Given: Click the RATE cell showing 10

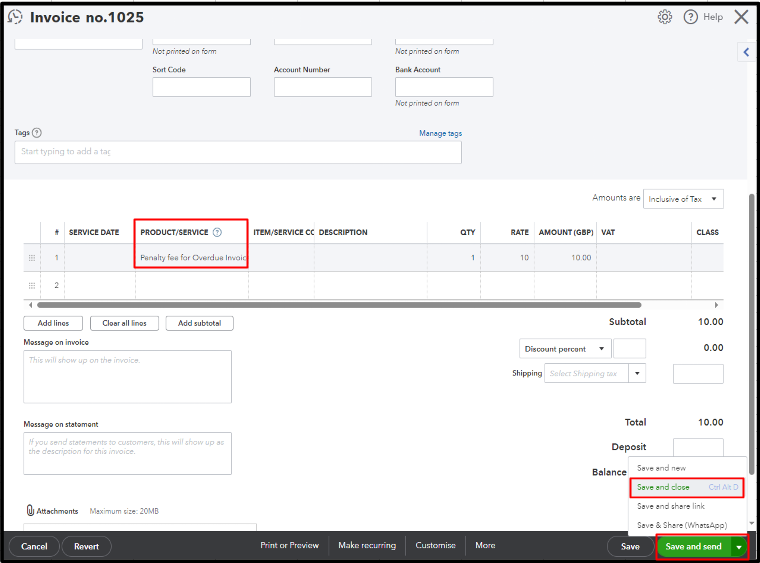Looking at the screenshot, I should tap(507, 258).
